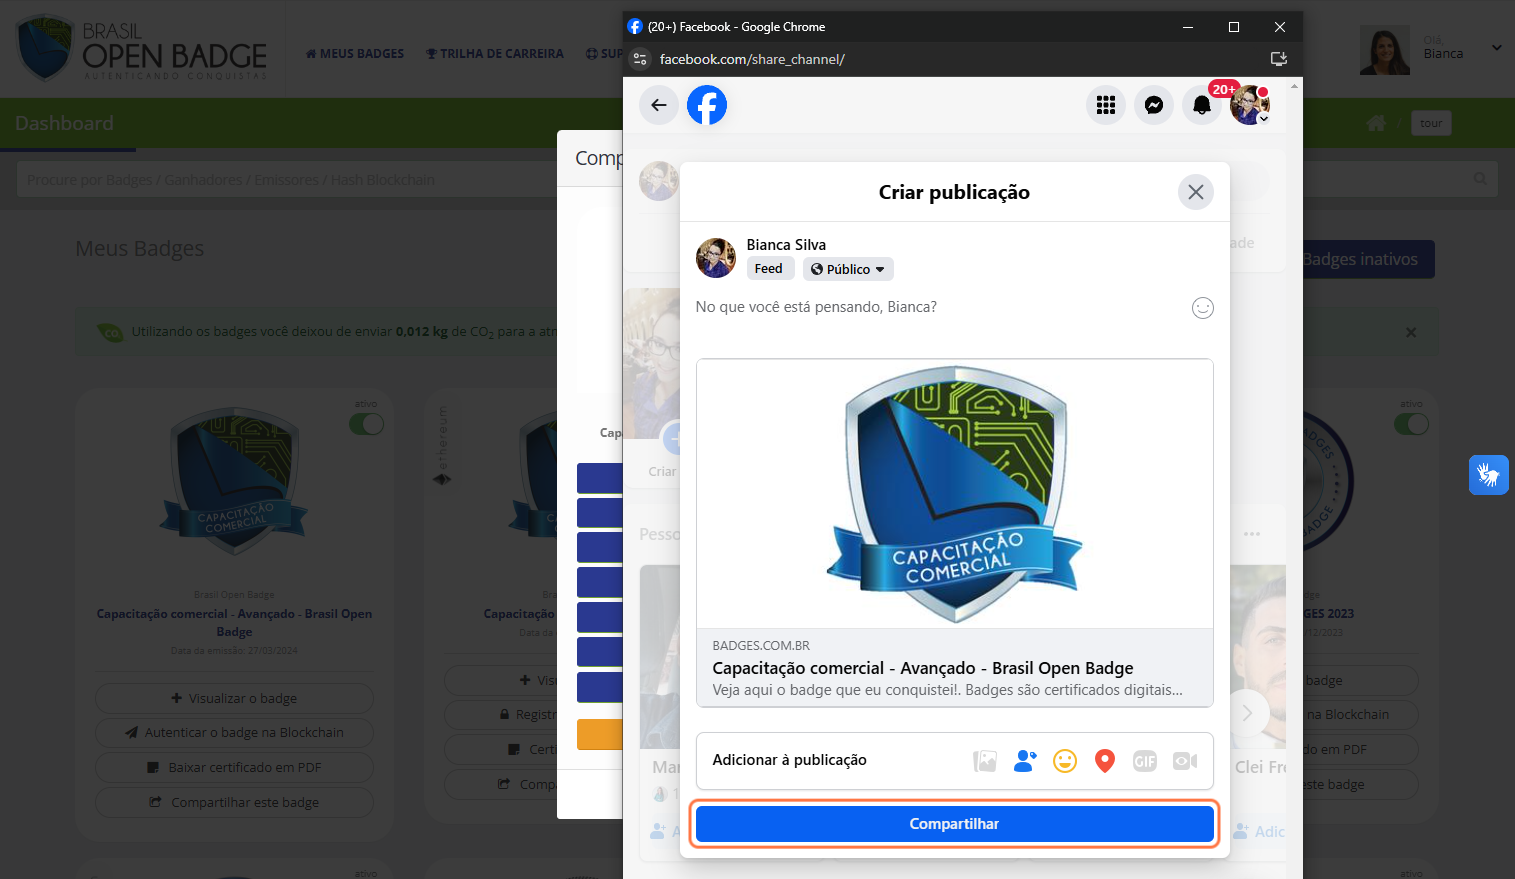Click the Facebook window scrollbar up arrow
Viewport: 1515px width, 879px height.
pos(1295,86)
